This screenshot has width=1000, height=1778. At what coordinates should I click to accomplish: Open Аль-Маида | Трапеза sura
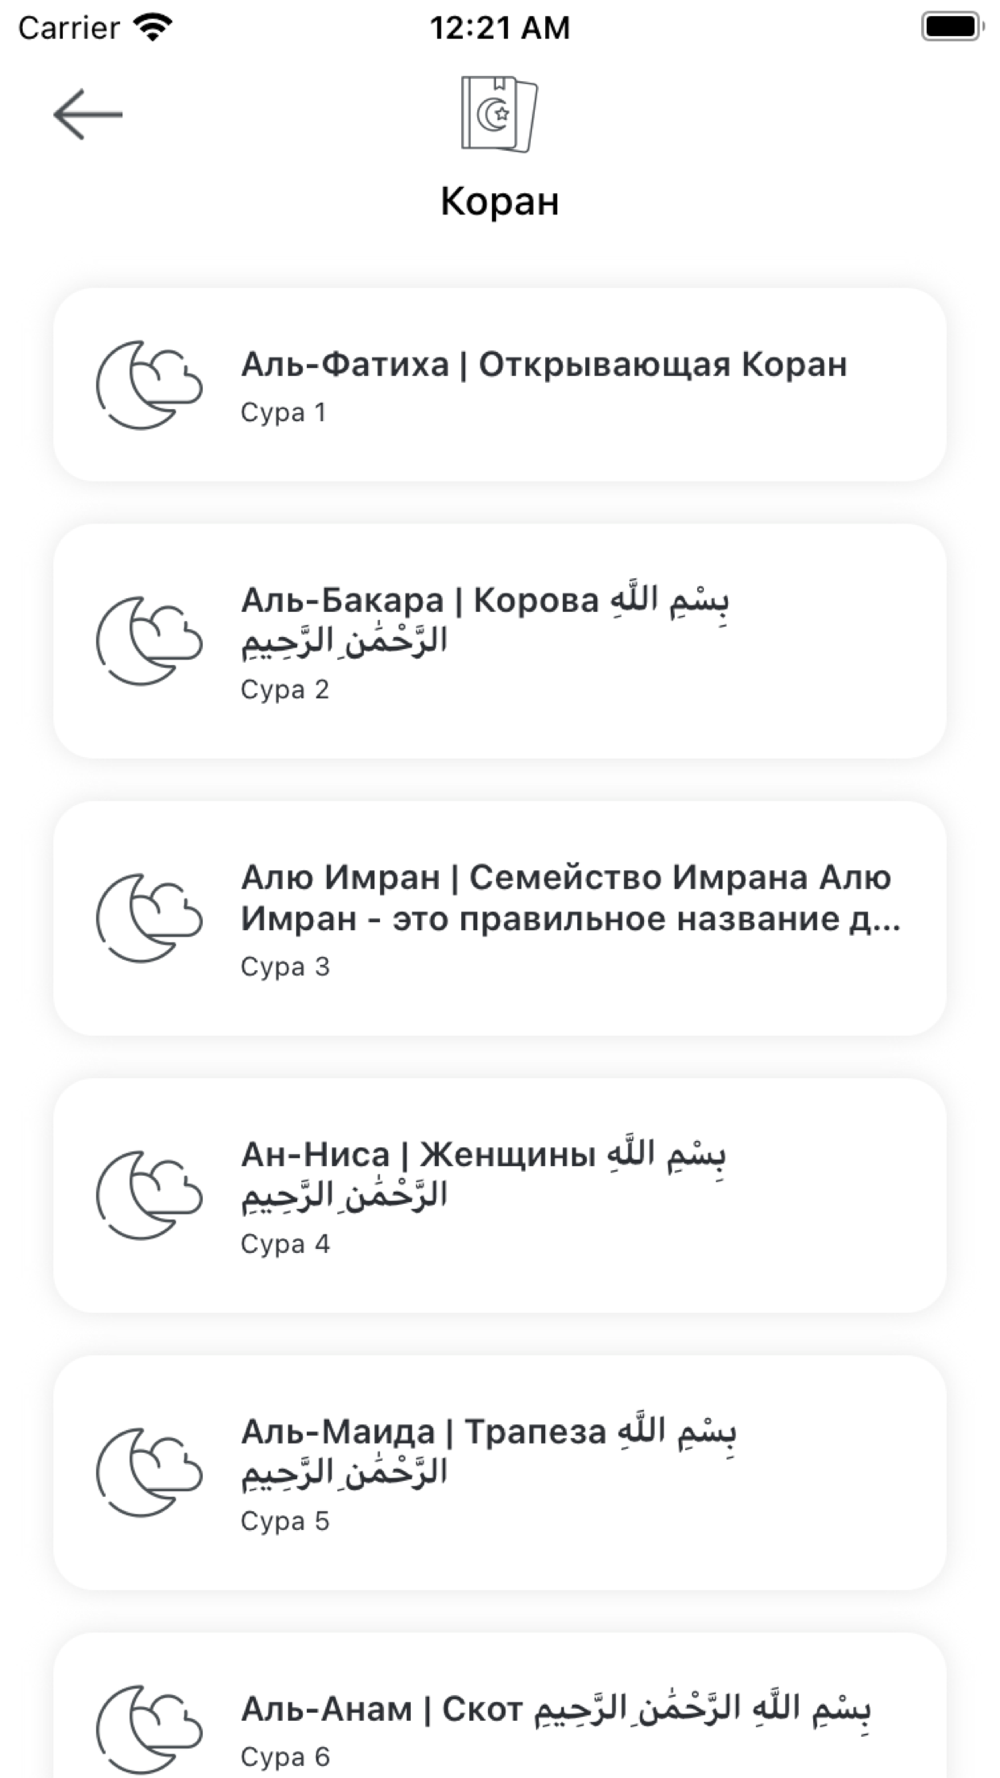point(500,1472)
